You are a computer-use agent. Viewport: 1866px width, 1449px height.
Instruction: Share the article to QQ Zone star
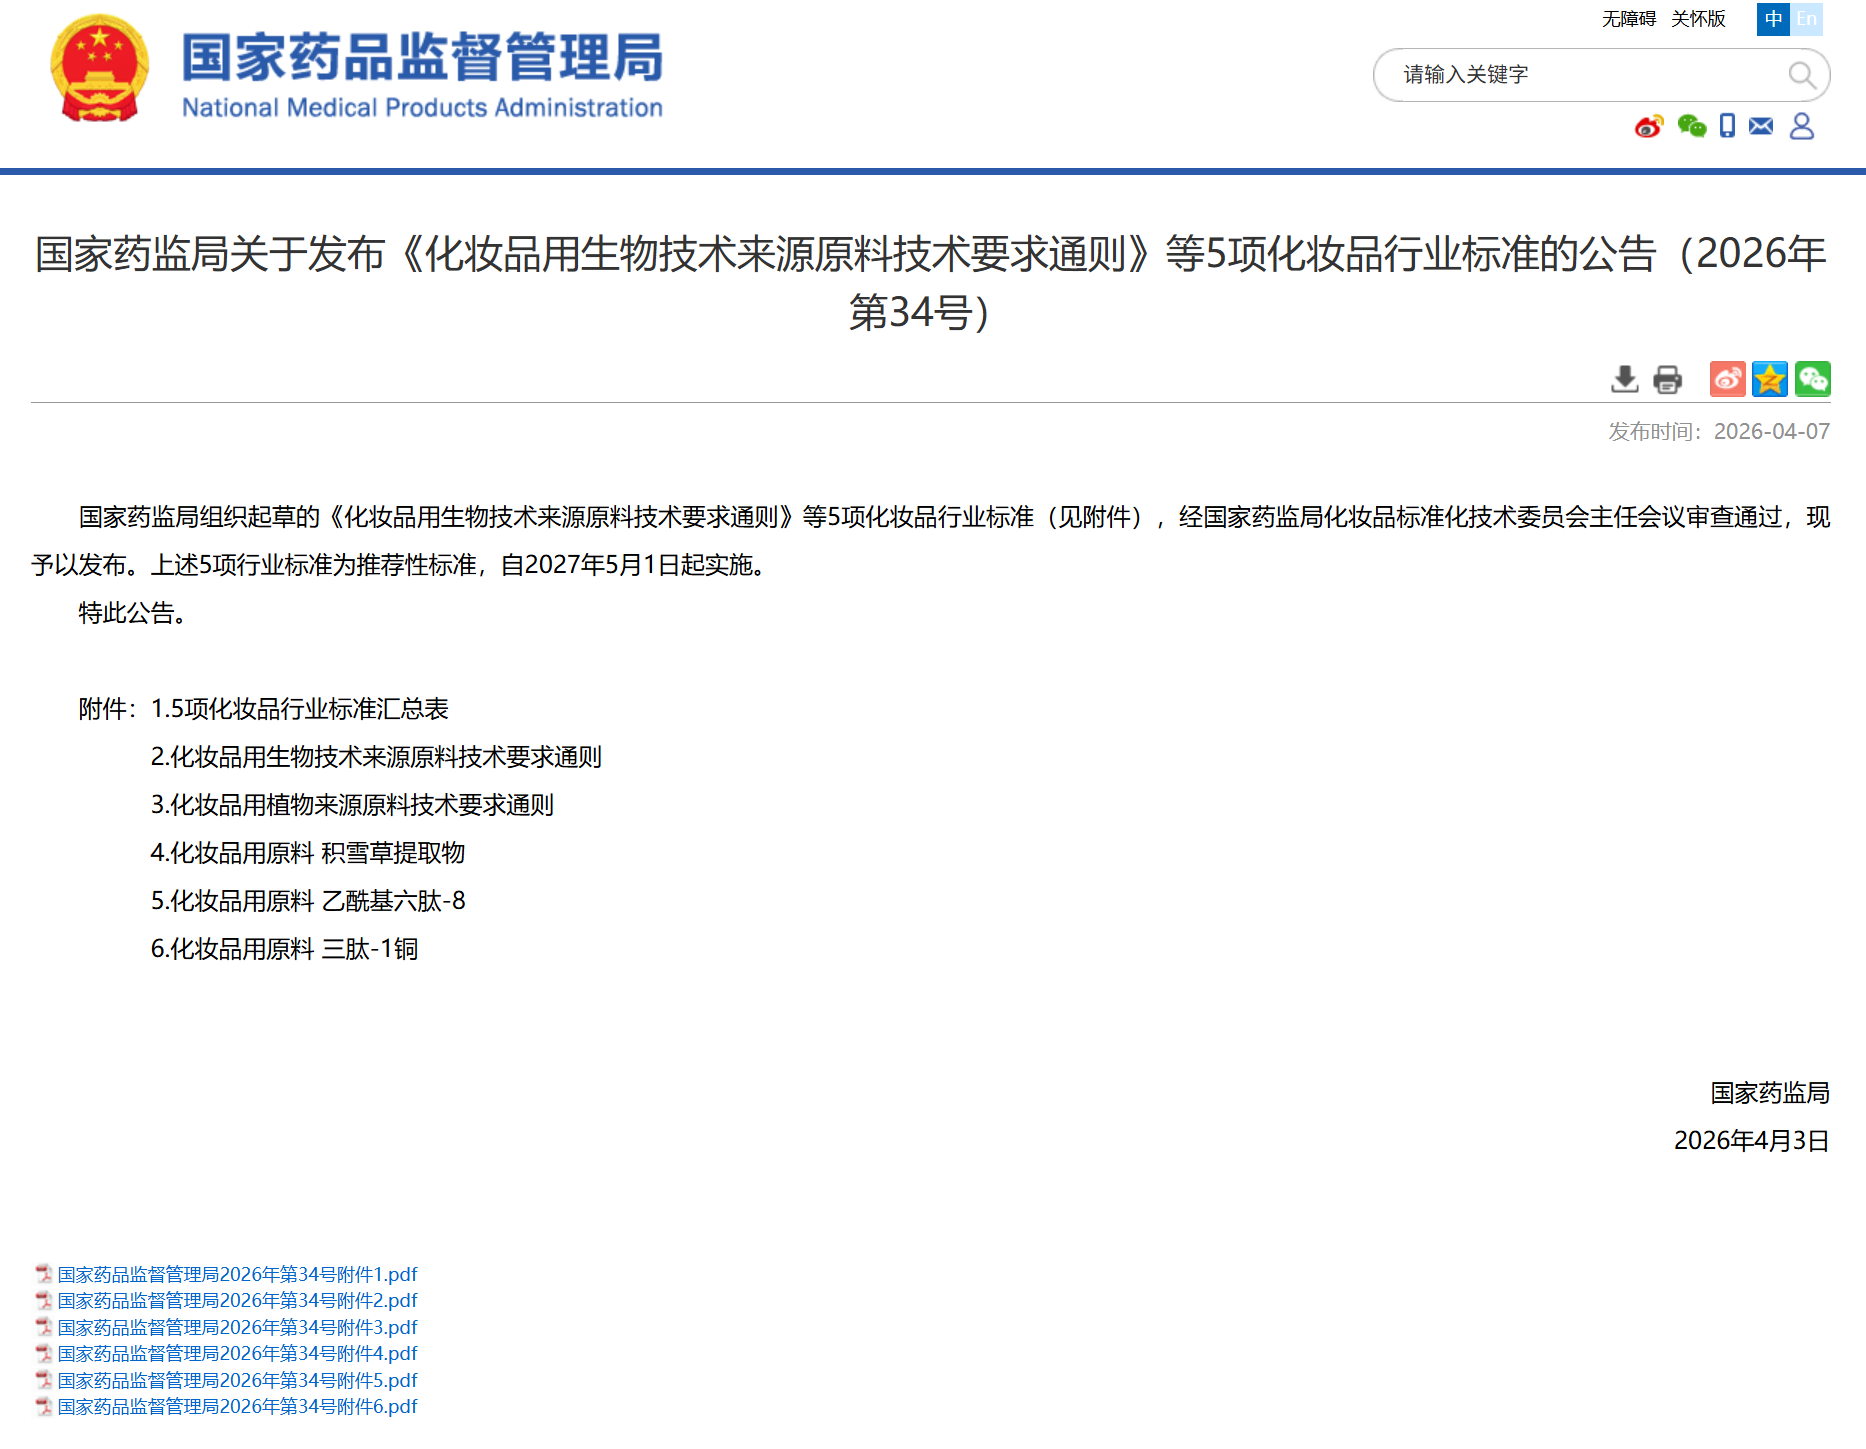(1769, 379)
